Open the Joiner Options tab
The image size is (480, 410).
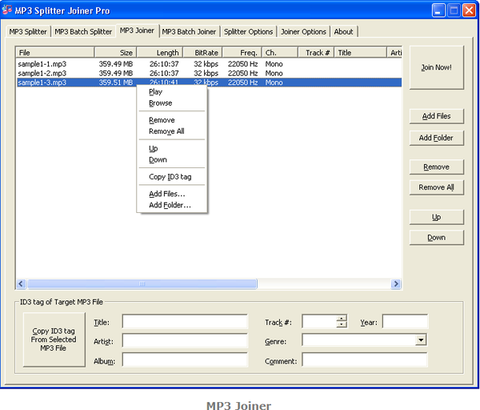(x=303, y=32)
